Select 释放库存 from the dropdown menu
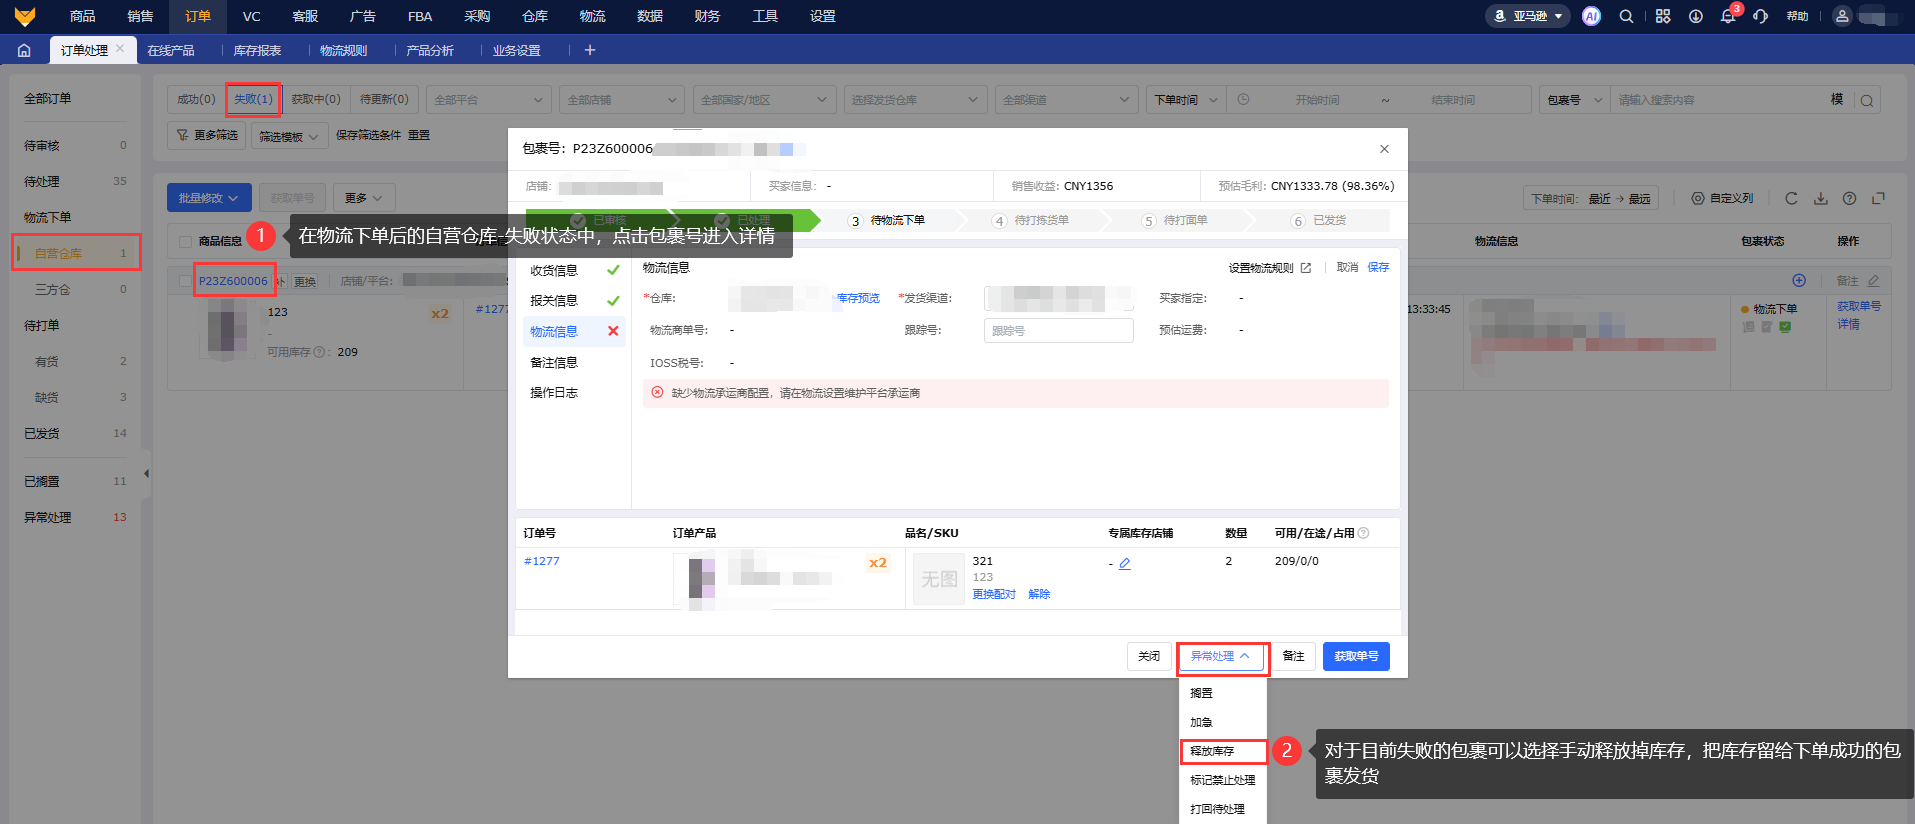Screen dimensions: 1915x824 [1212, 751]
